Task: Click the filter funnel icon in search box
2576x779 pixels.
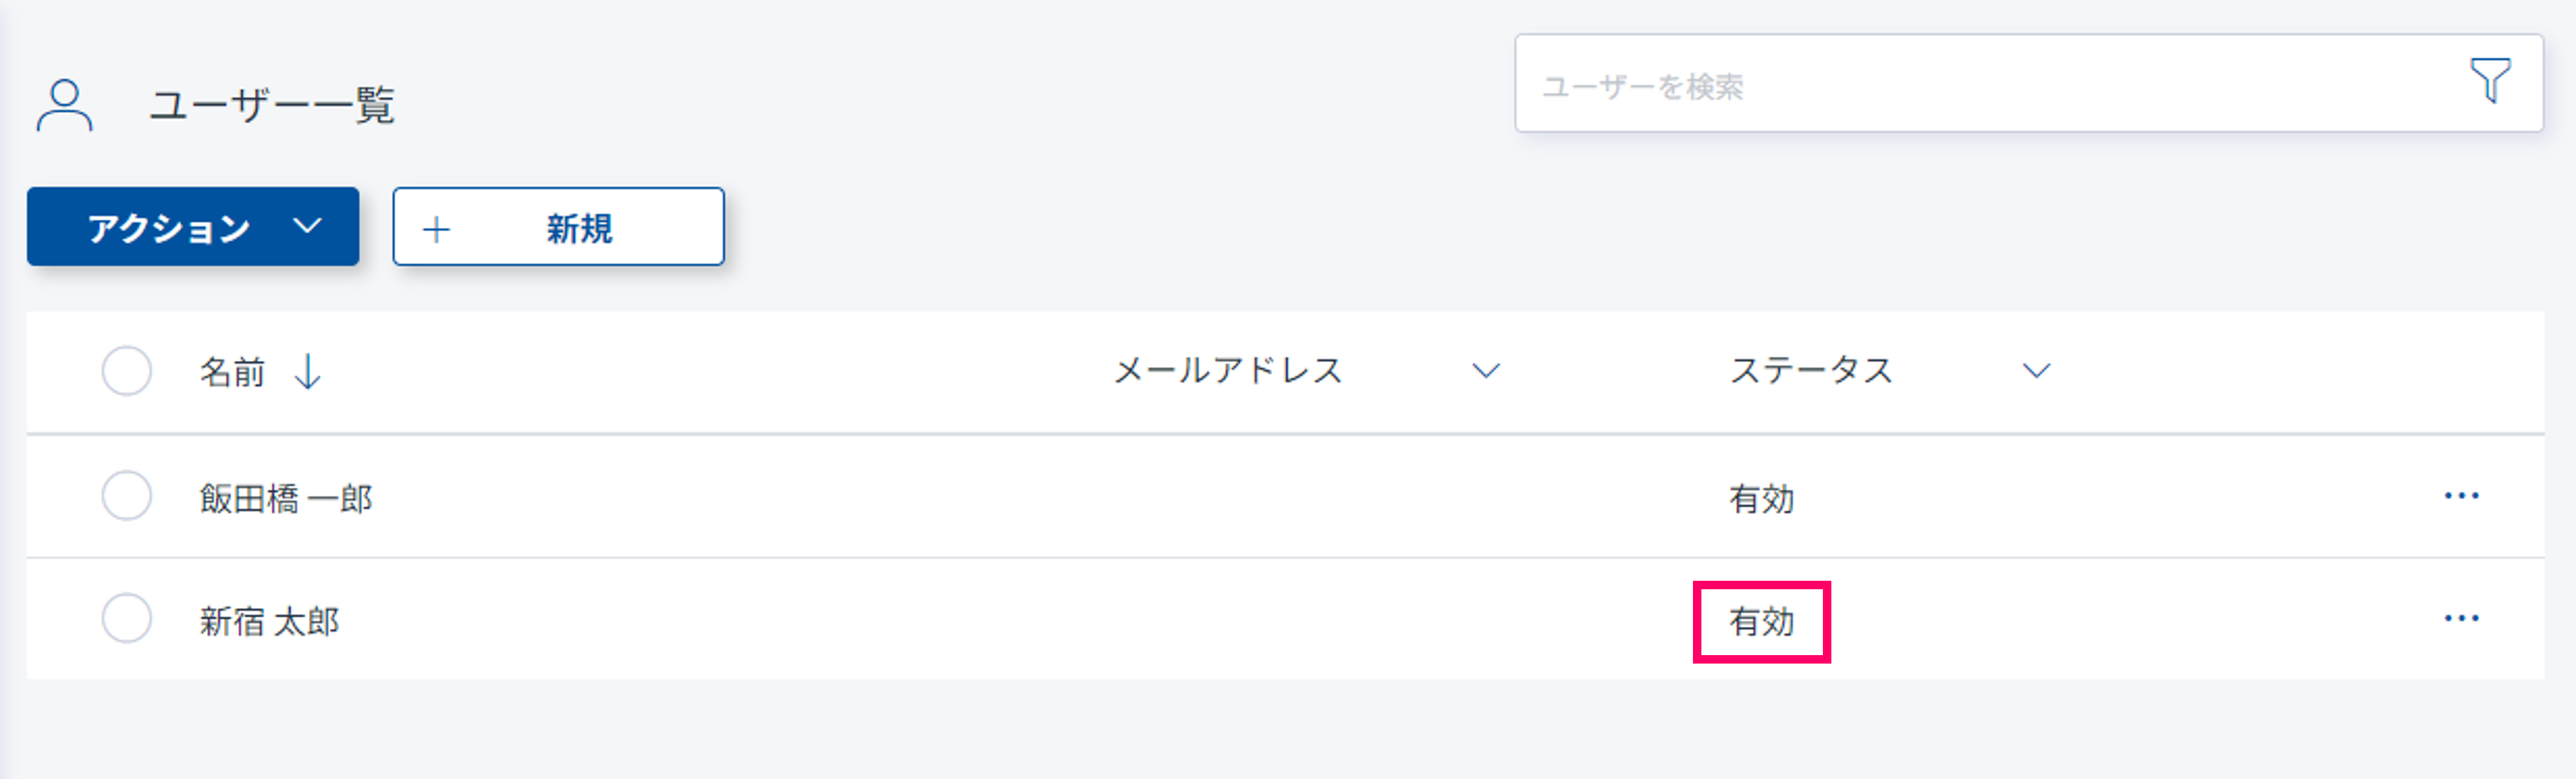Action: pos(2490,81)
